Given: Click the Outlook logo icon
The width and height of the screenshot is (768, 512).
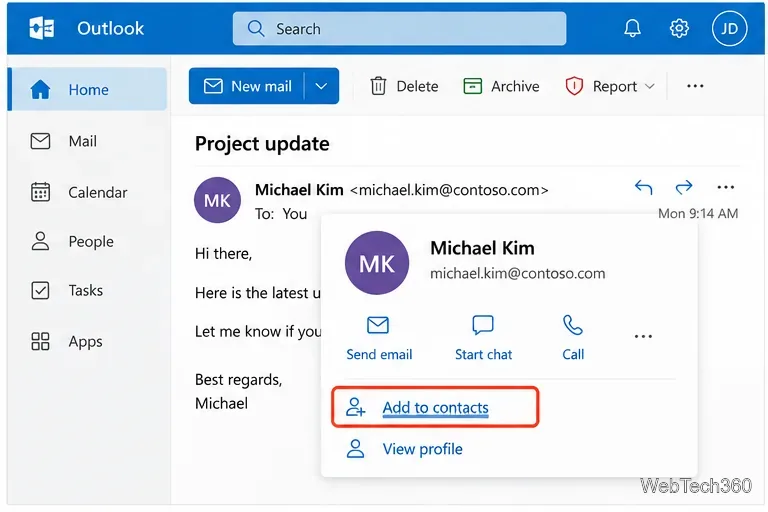Looking at the screenshot, I should click(42, 27).
